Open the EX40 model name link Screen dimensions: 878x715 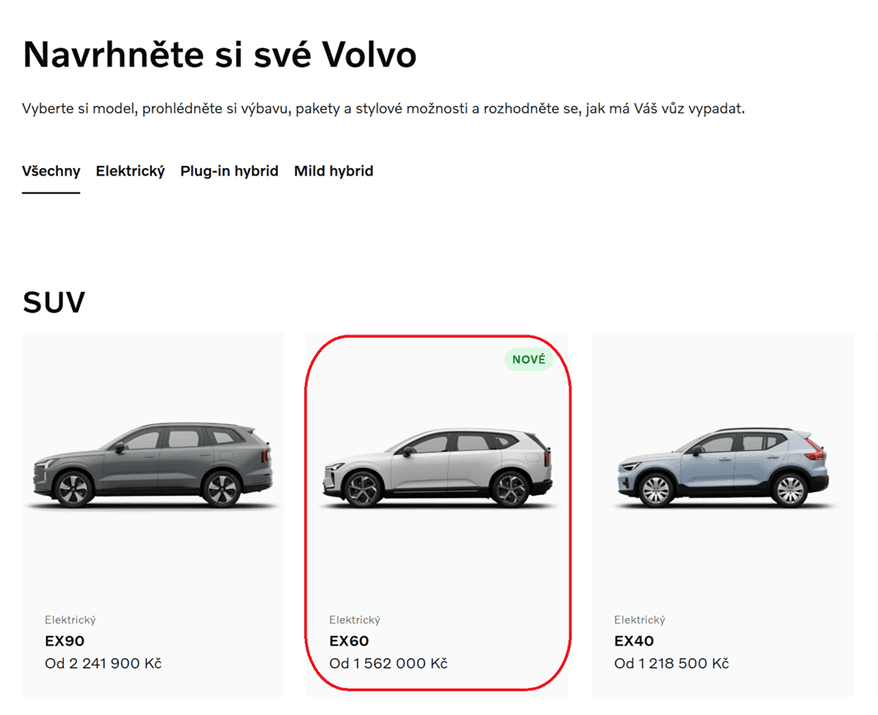tap(634, 641)
